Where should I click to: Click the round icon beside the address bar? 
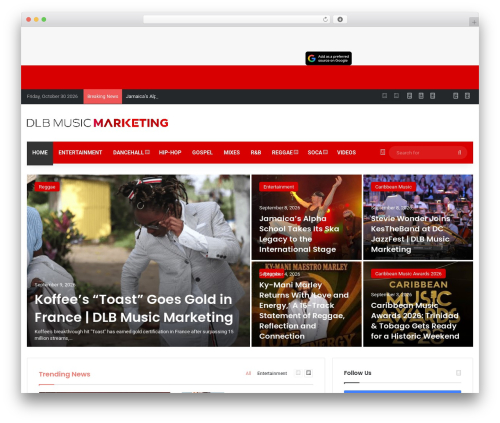[340, 20]
